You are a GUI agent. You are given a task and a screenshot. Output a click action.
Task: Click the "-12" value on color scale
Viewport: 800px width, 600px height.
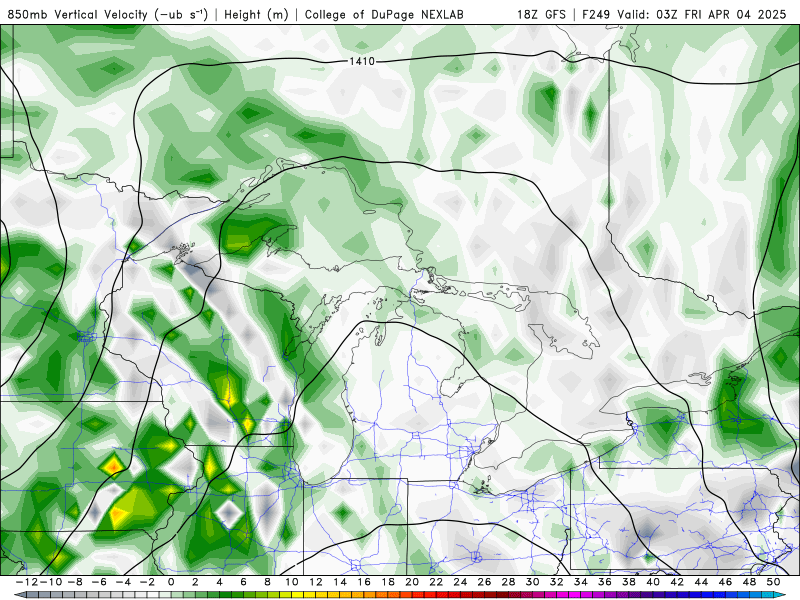point(27,582)
